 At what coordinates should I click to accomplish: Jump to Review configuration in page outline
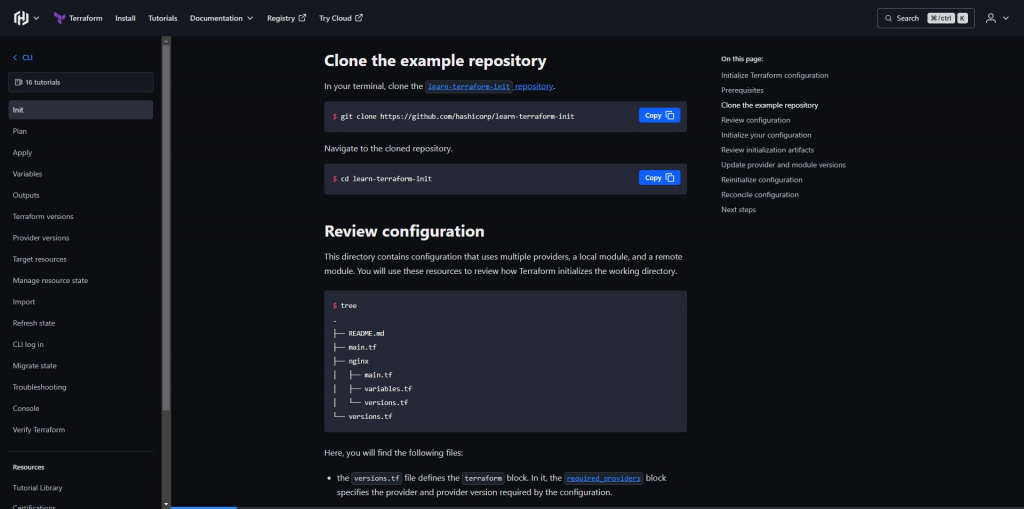point(756,120)
